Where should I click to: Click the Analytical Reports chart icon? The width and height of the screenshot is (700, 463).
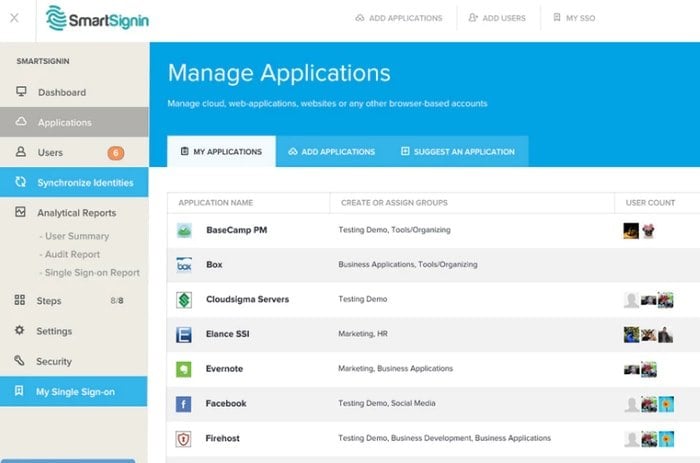click(x=21, y=212)
